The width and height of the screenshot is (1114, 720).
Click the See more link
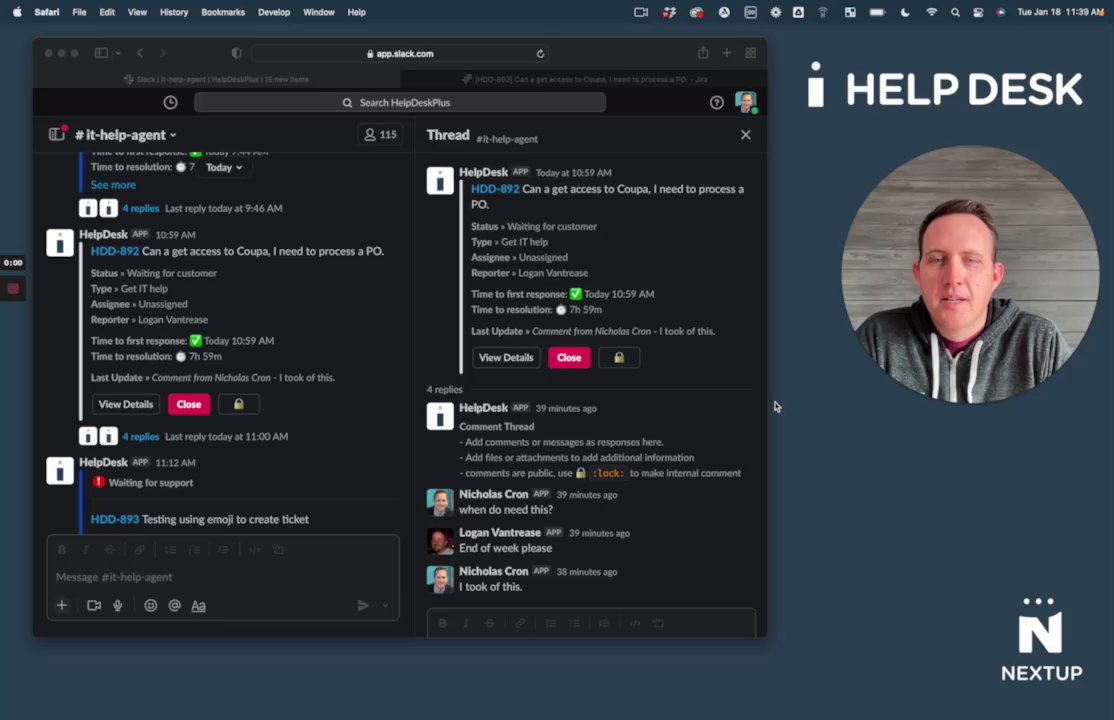click(113, 185)
